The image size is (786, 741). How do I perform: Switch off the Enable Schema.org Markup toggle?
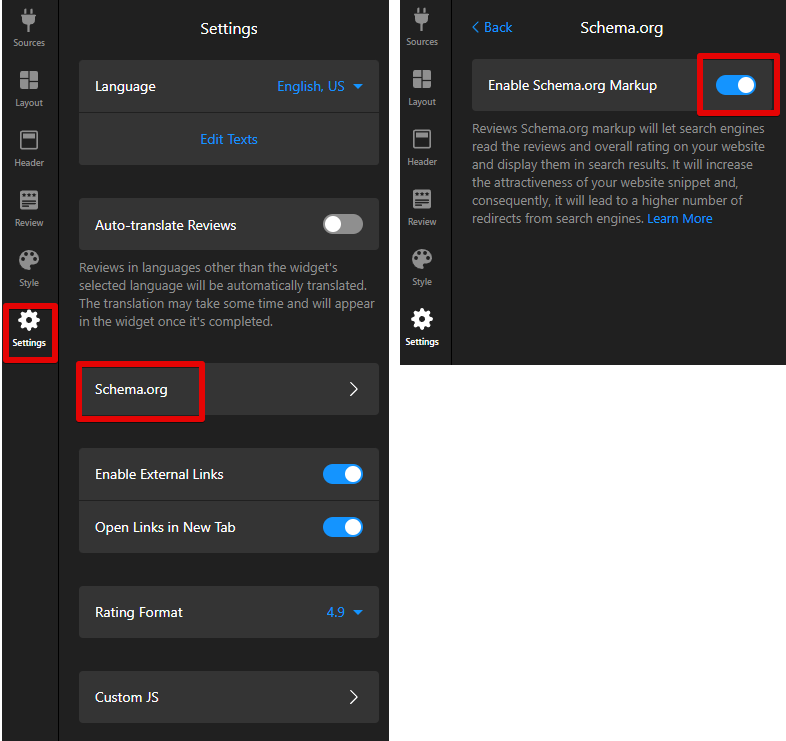point(736,85)
